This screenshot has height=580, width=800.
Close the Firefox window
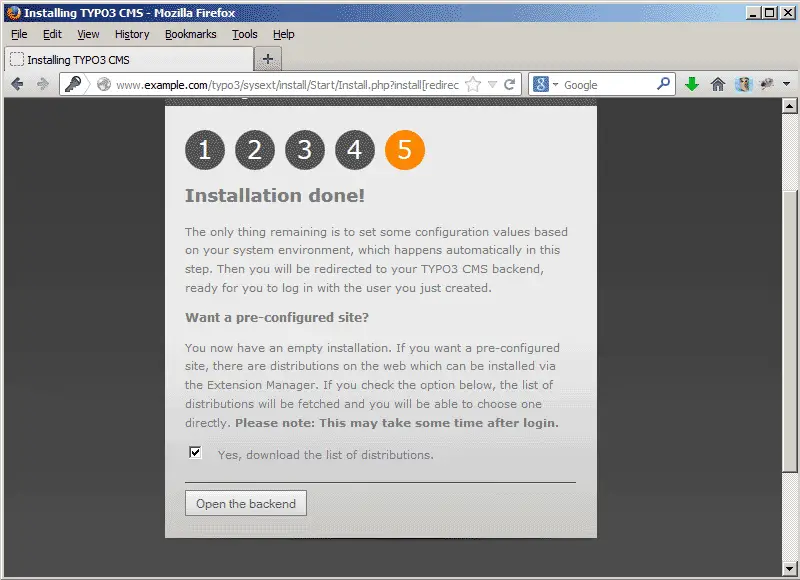tap(788, 13)
